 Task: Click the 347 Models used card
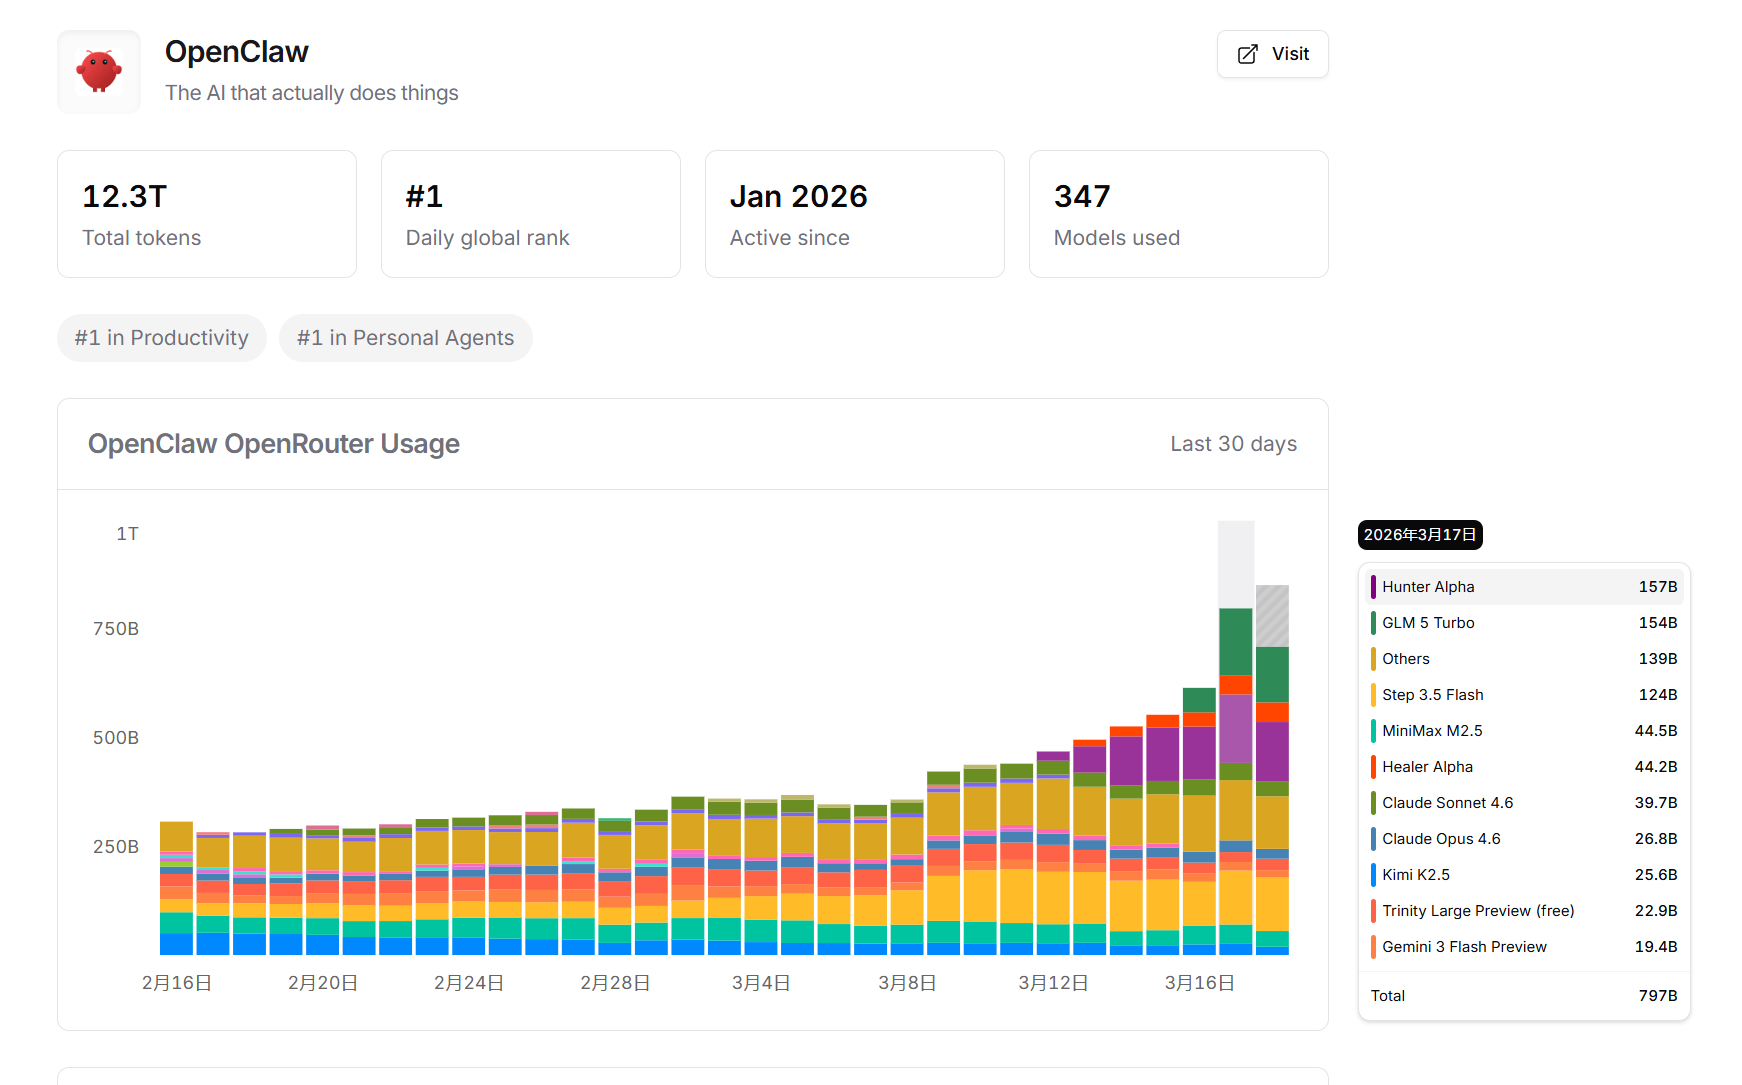[1178, 214]
